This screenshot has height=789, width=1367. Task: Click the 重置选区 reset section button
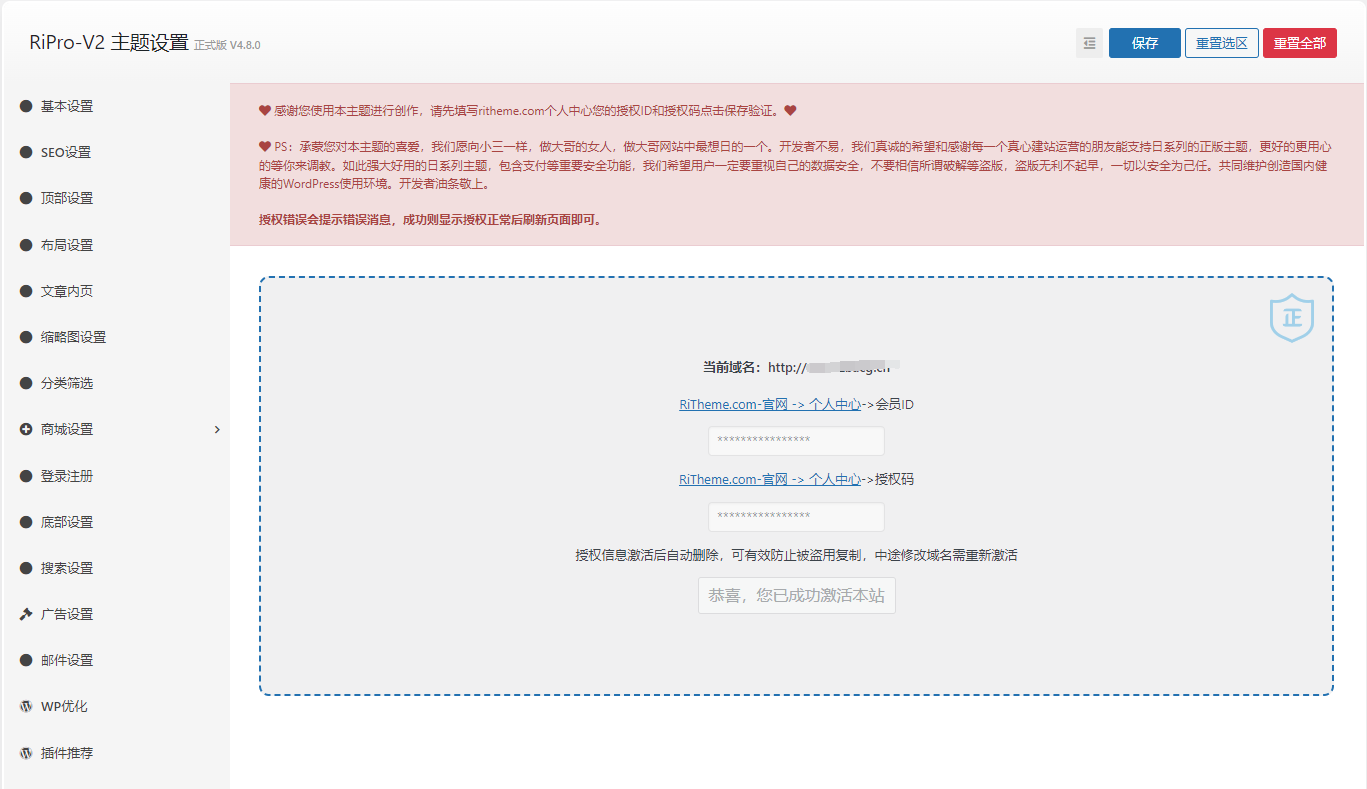[x=1222, y=43]
